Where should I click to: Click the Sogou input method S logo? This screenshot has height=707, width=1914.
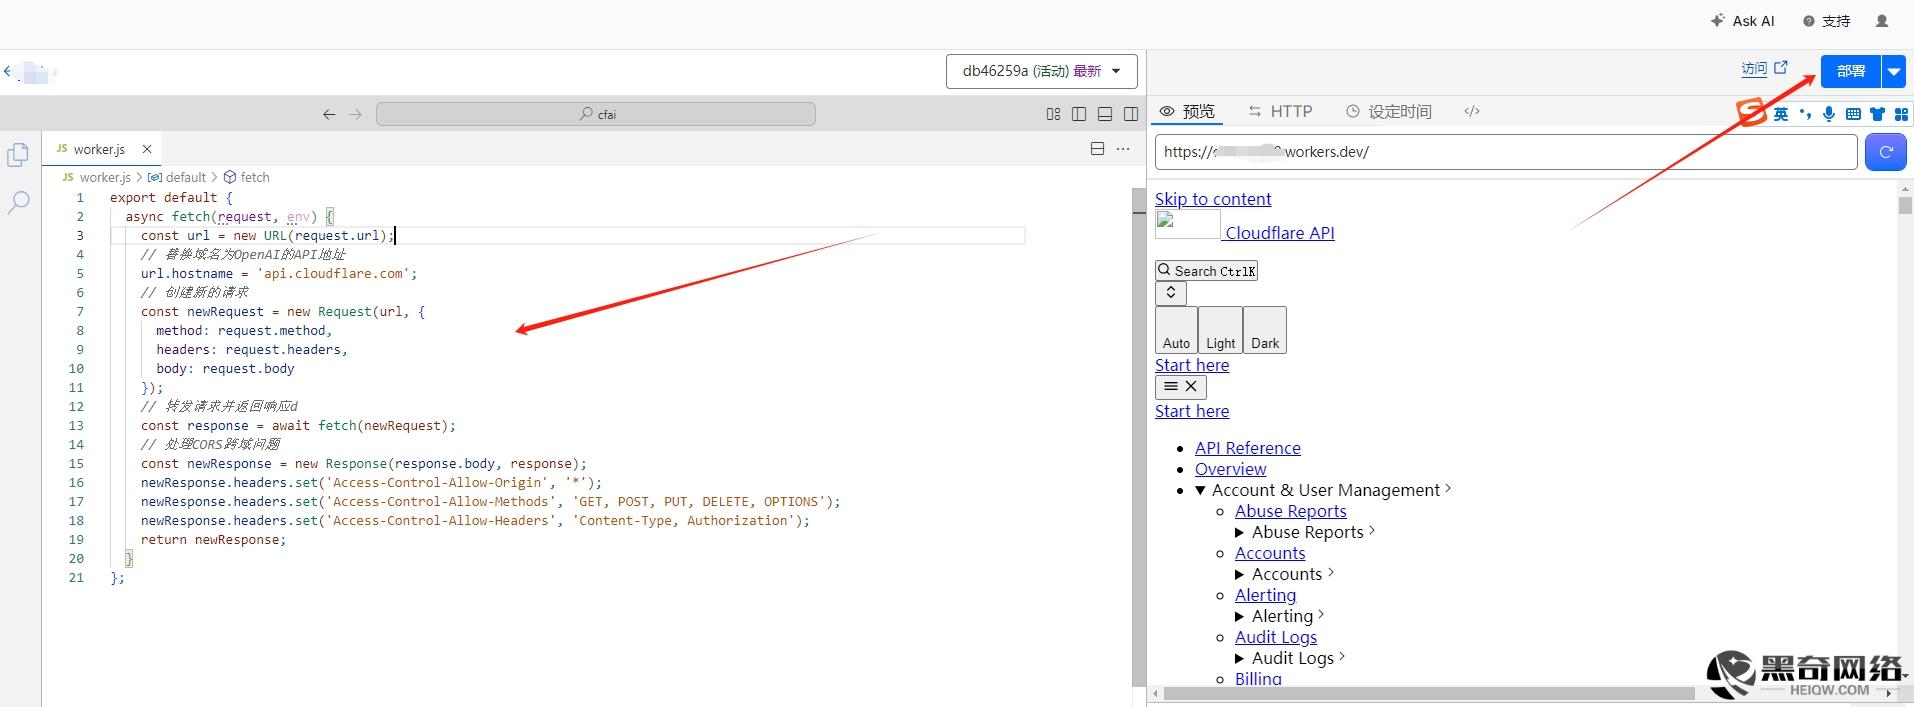point(1751,112)
